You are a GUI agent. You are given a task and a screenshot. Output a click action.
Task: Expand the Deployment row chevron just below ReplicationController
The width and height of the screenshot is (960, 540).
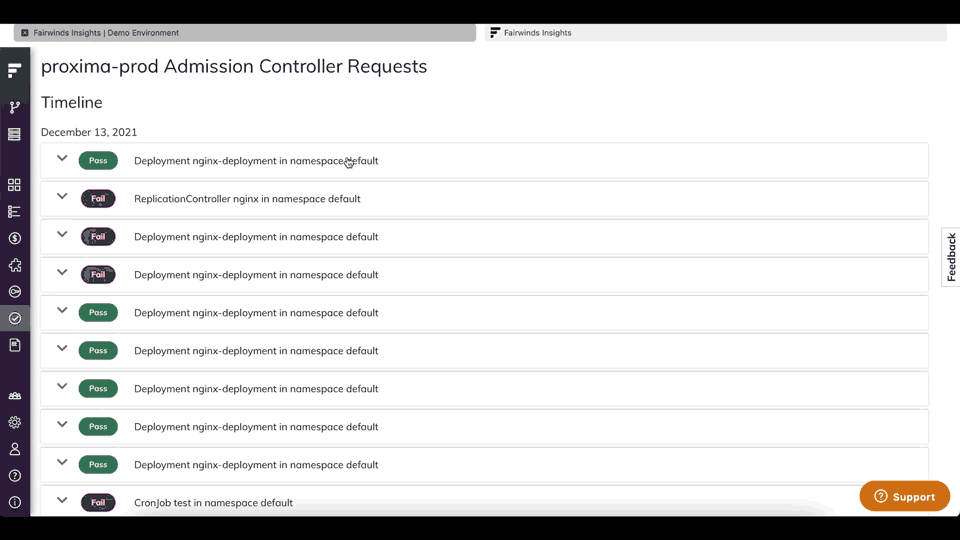[62, 234]
